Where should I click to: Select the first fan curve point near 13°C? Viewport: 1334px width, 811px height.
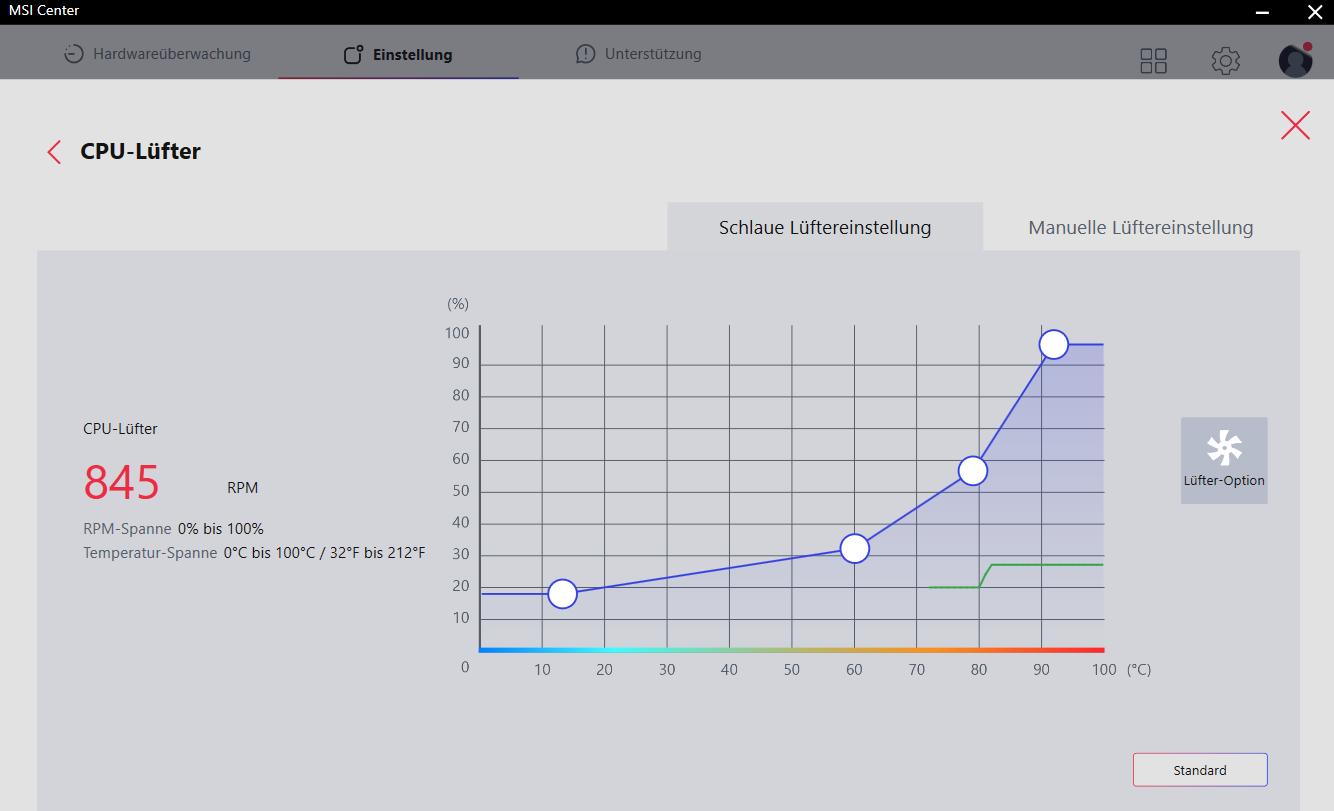[x=563, y=594]
